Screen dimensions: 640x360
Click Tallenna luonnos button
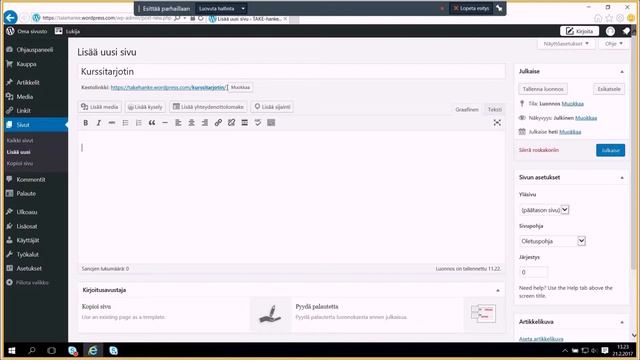(543, 89)
